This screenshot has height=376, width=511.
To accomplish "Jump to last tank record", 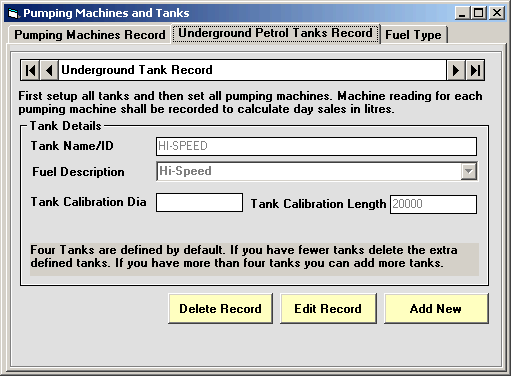I will pos(475,70).
